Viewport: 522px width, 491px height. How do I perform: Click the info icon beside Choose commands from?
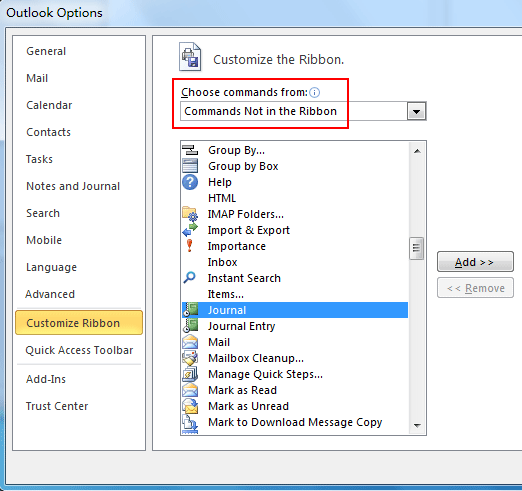[x=314, y=92]
